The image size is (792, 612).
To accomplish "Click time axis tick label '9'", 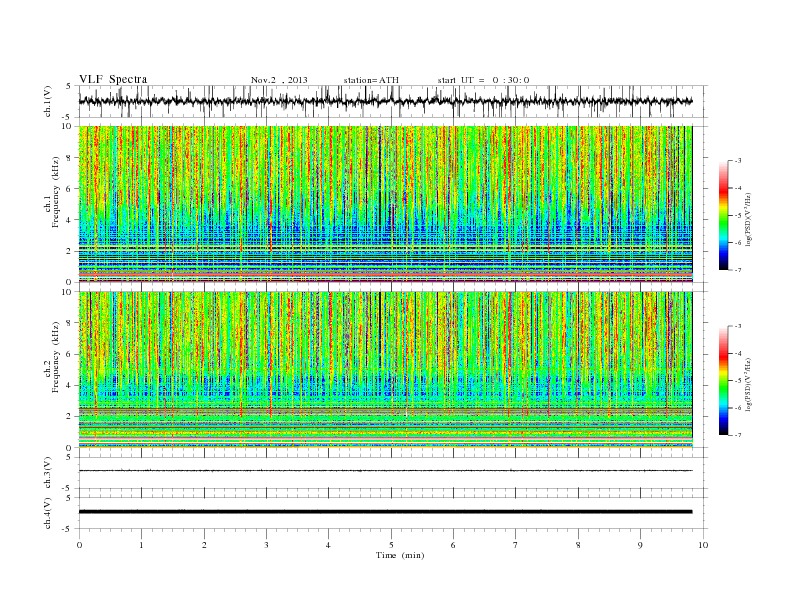I will coord(640,545).
